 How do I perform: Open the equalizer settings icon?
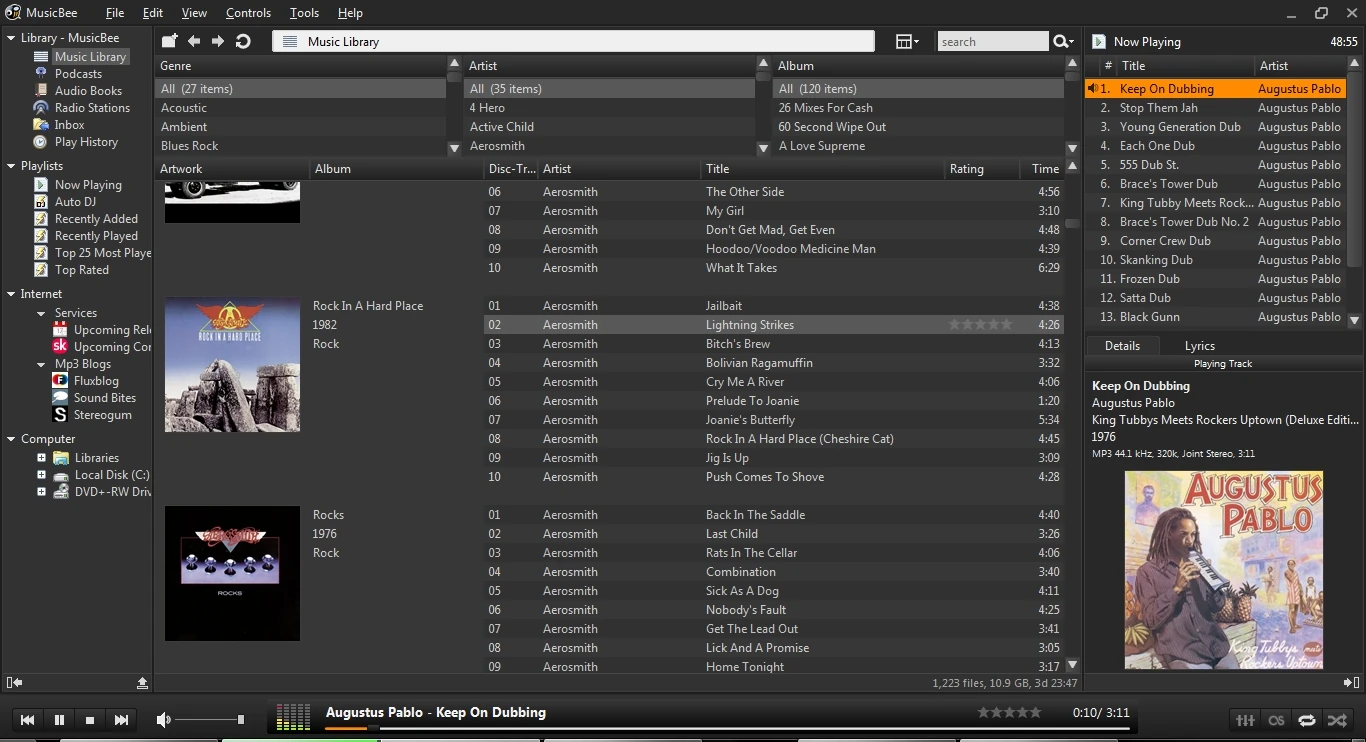click(x=1245, y=720)
